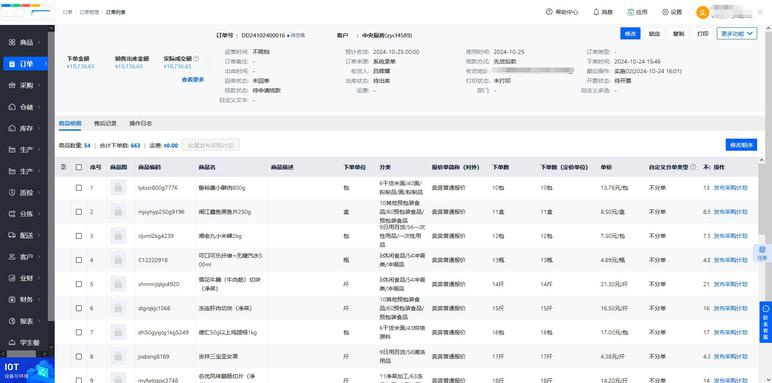Click the 库存 icon in sidebar
Image resolution: width=772 pixels, height=383 pixels.
(x=12, y=128)
